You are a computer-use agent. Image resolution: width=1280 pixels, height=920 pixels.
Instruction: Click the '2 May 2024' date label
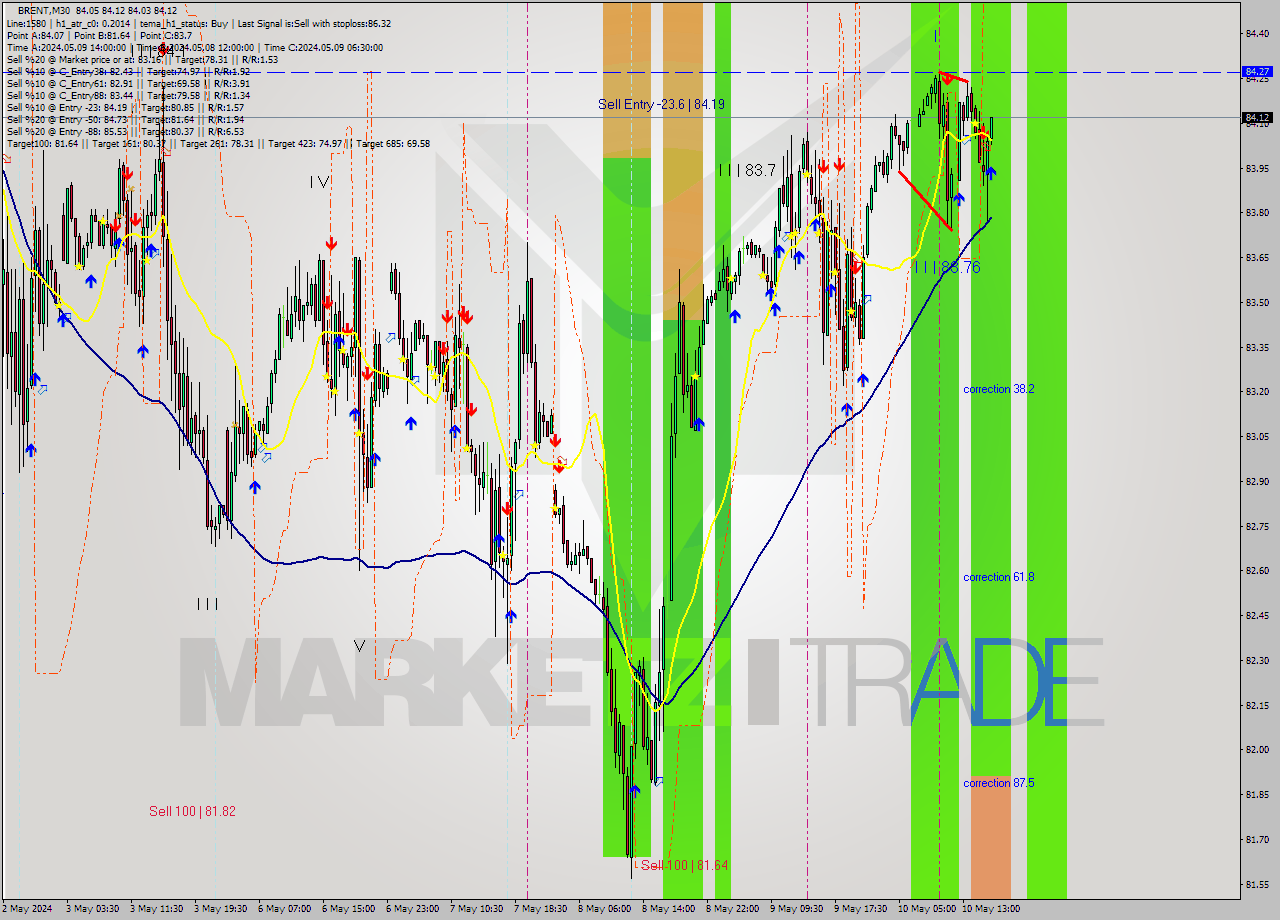pos(27,909)
